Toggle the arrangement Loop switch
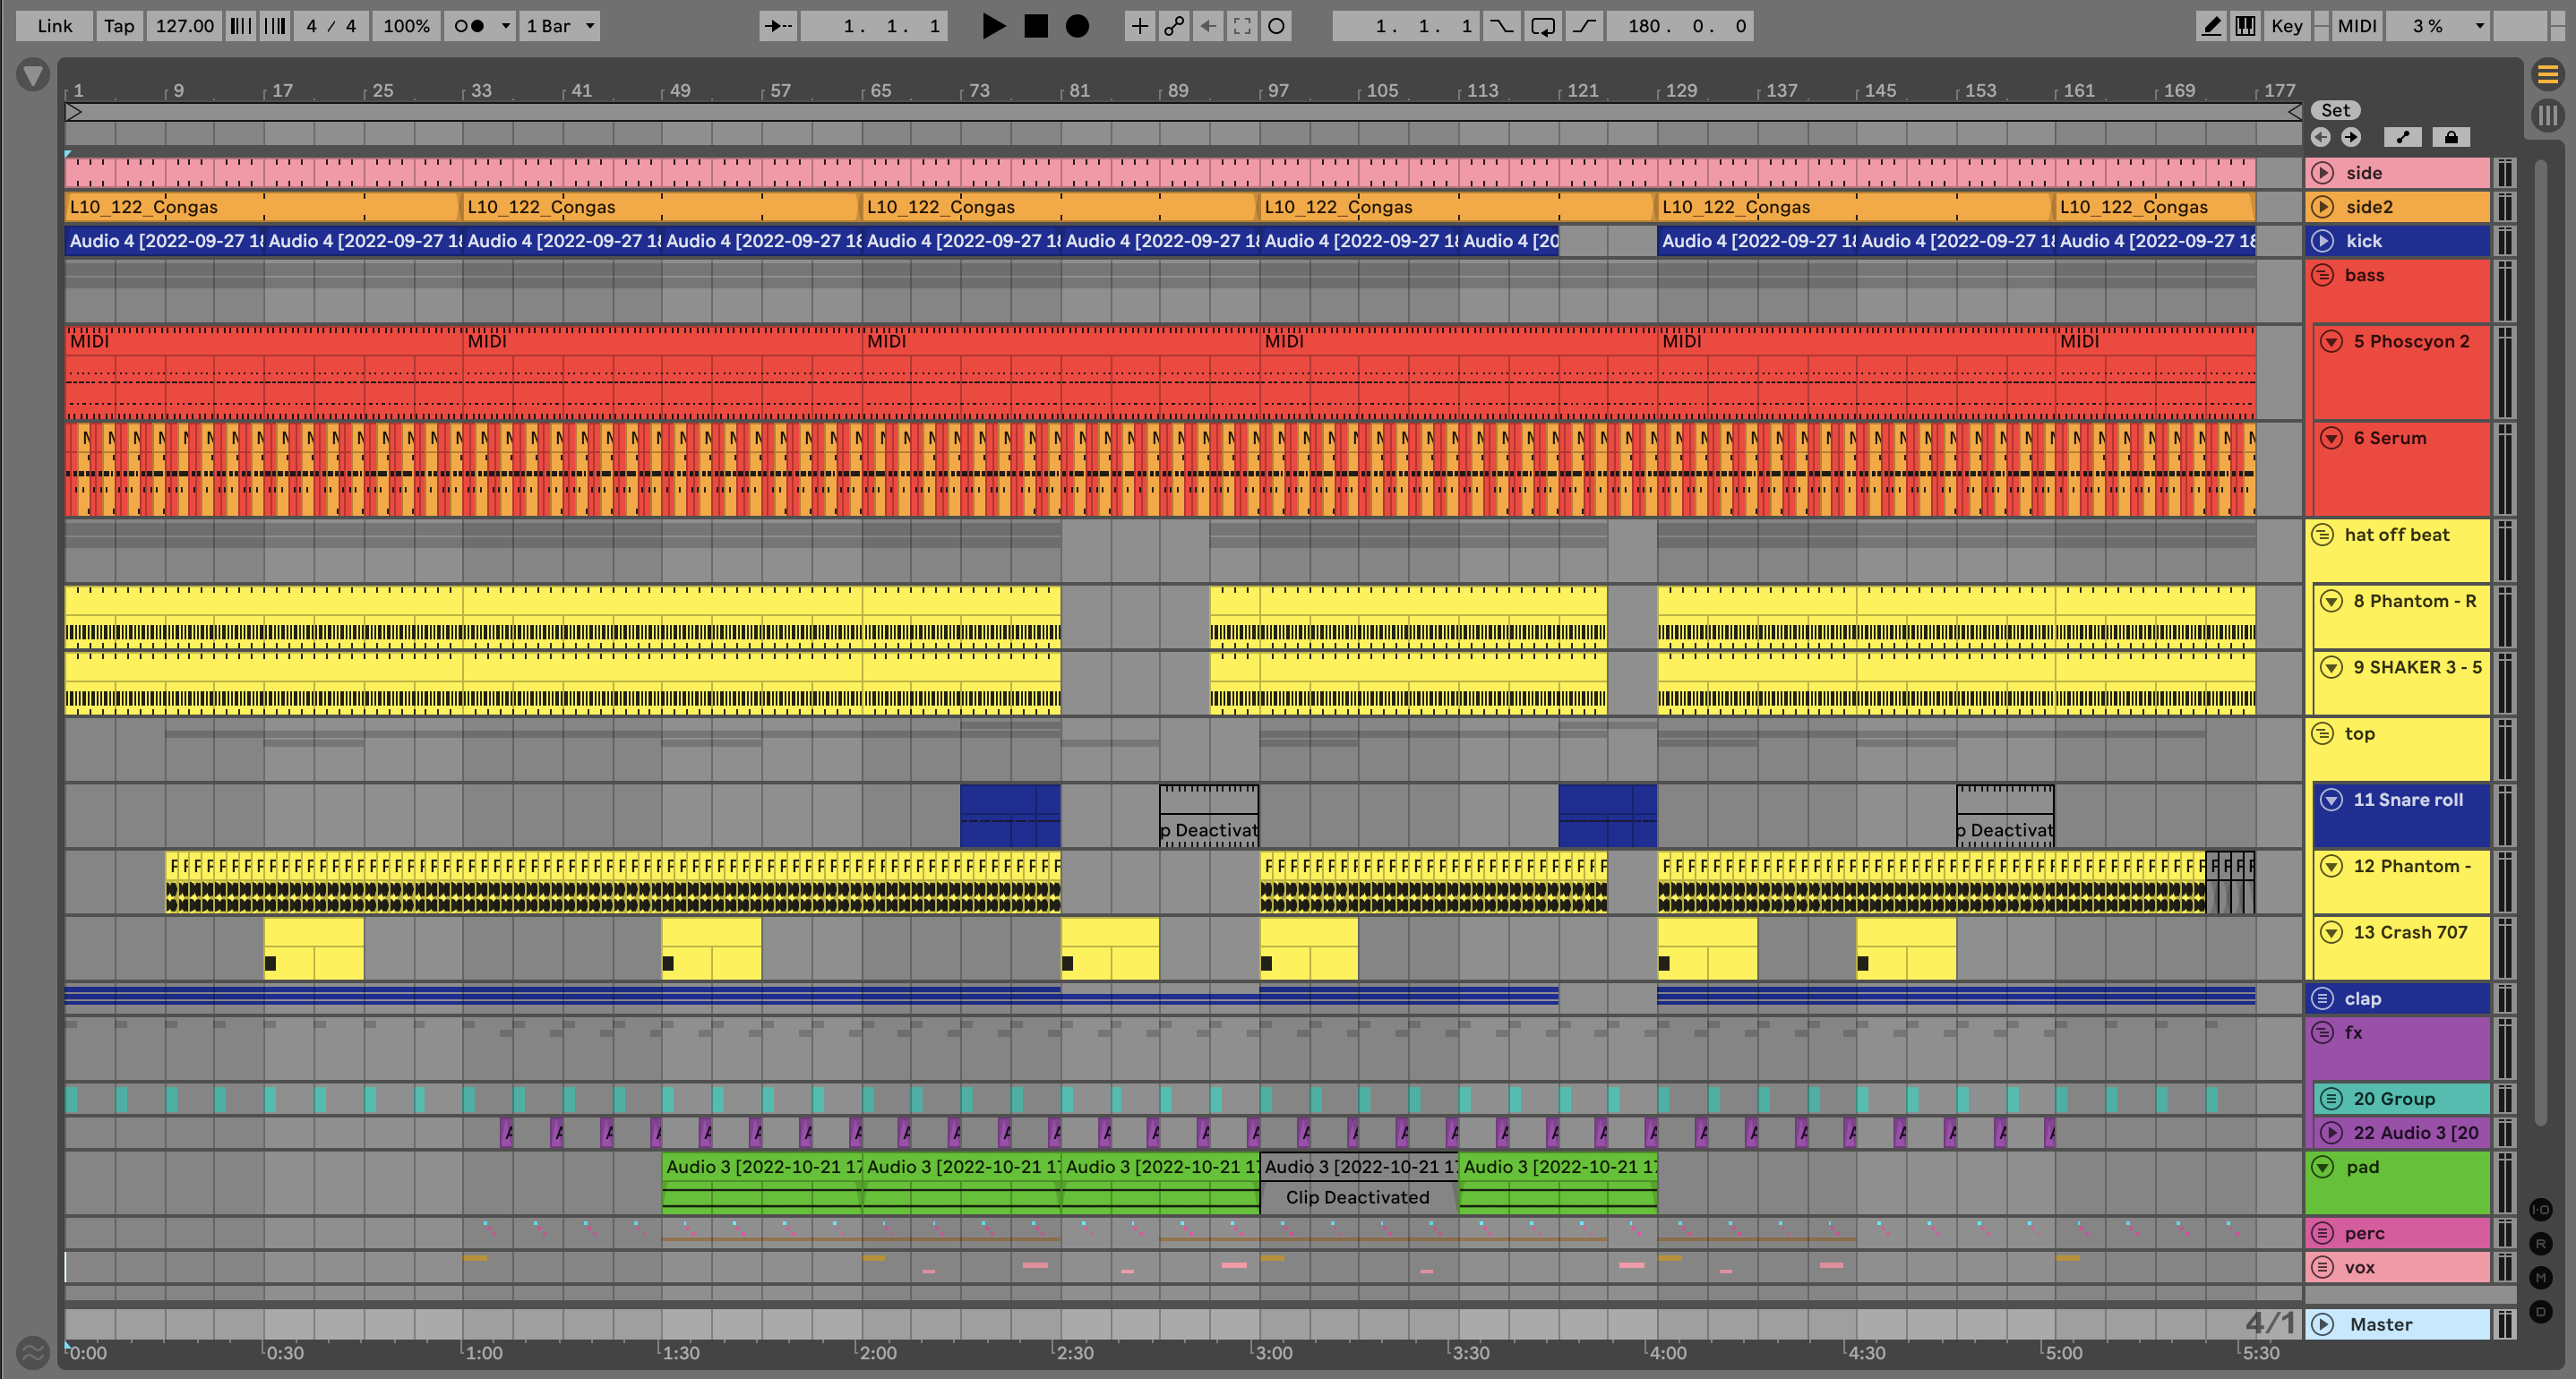 [1543, 26]
